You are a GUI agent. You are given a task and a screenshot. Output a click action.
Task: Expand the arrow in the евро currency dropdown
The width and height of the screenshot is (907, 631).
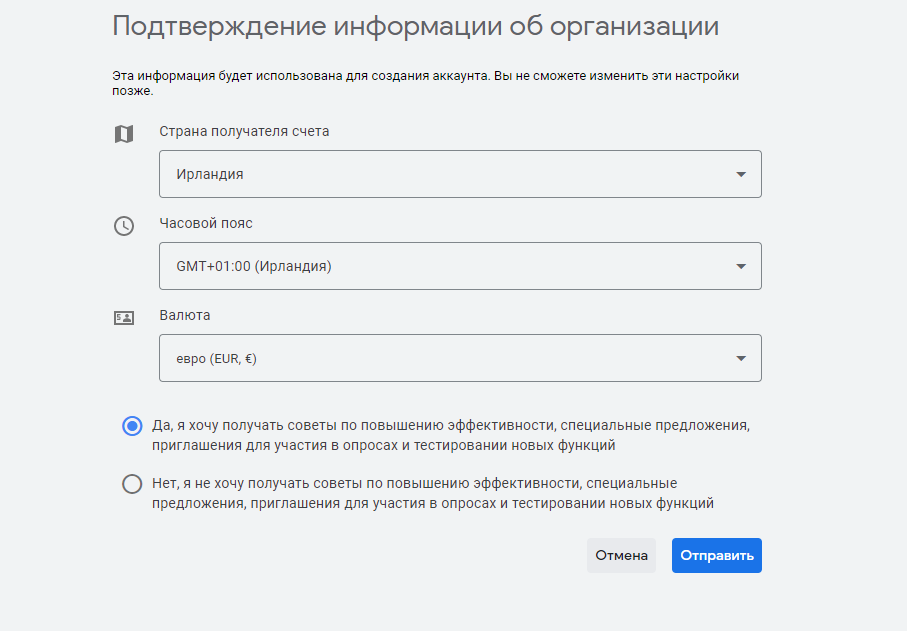tap(740, 358)
